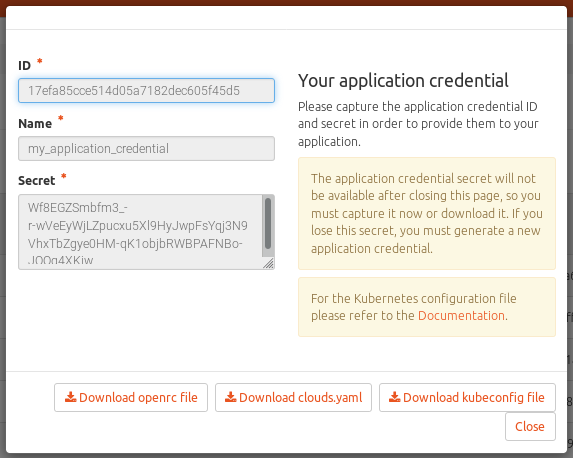
Task: Click inside the Secret text area
Action: click(x=140, y=232)
